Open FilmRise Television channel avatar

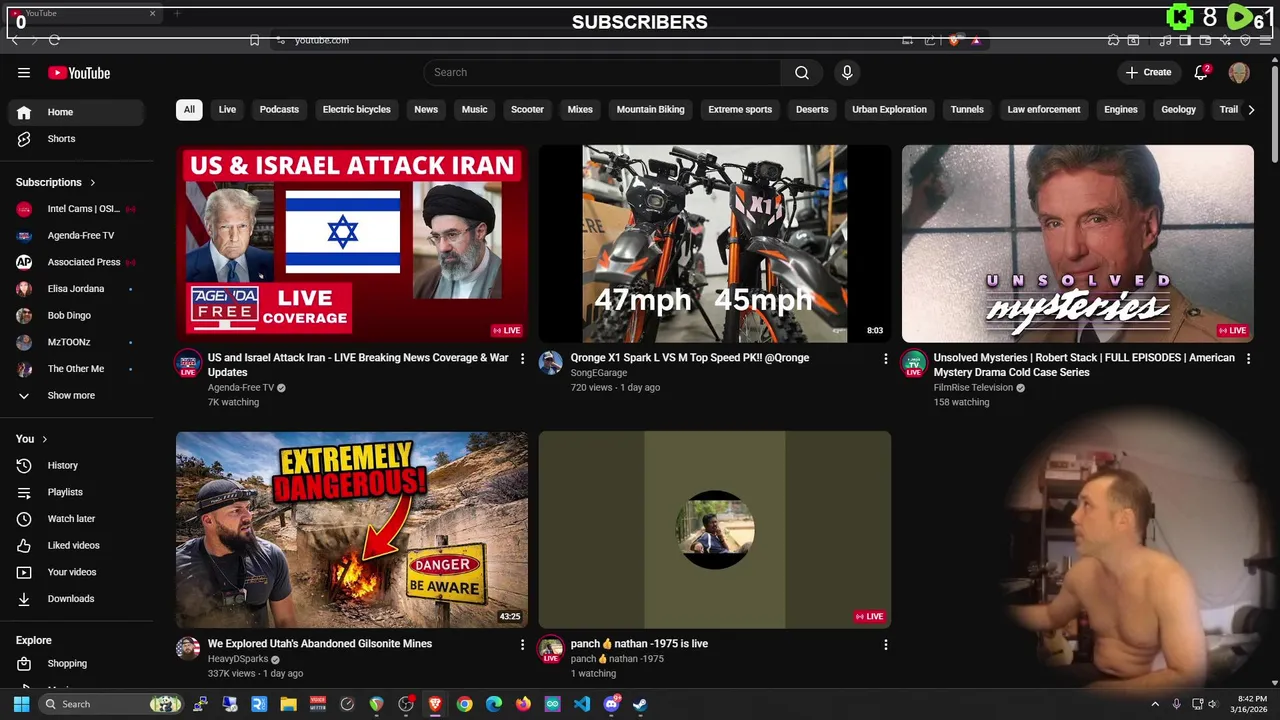(x=913, y=362)
